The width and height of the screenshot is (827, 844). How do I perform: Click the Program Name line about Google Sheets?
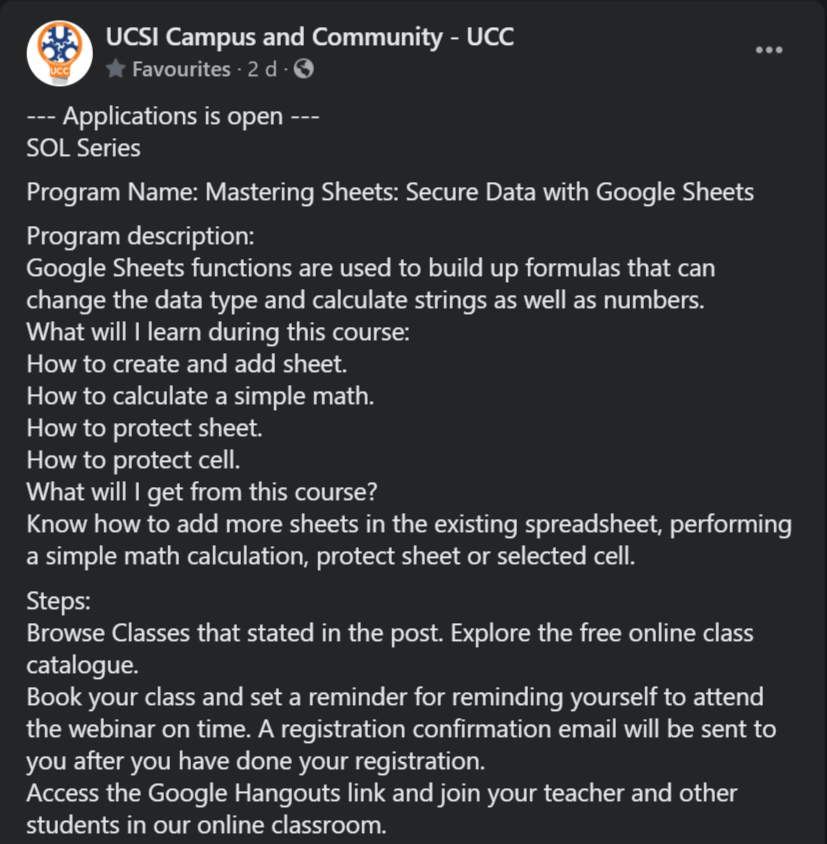point(390,192)
